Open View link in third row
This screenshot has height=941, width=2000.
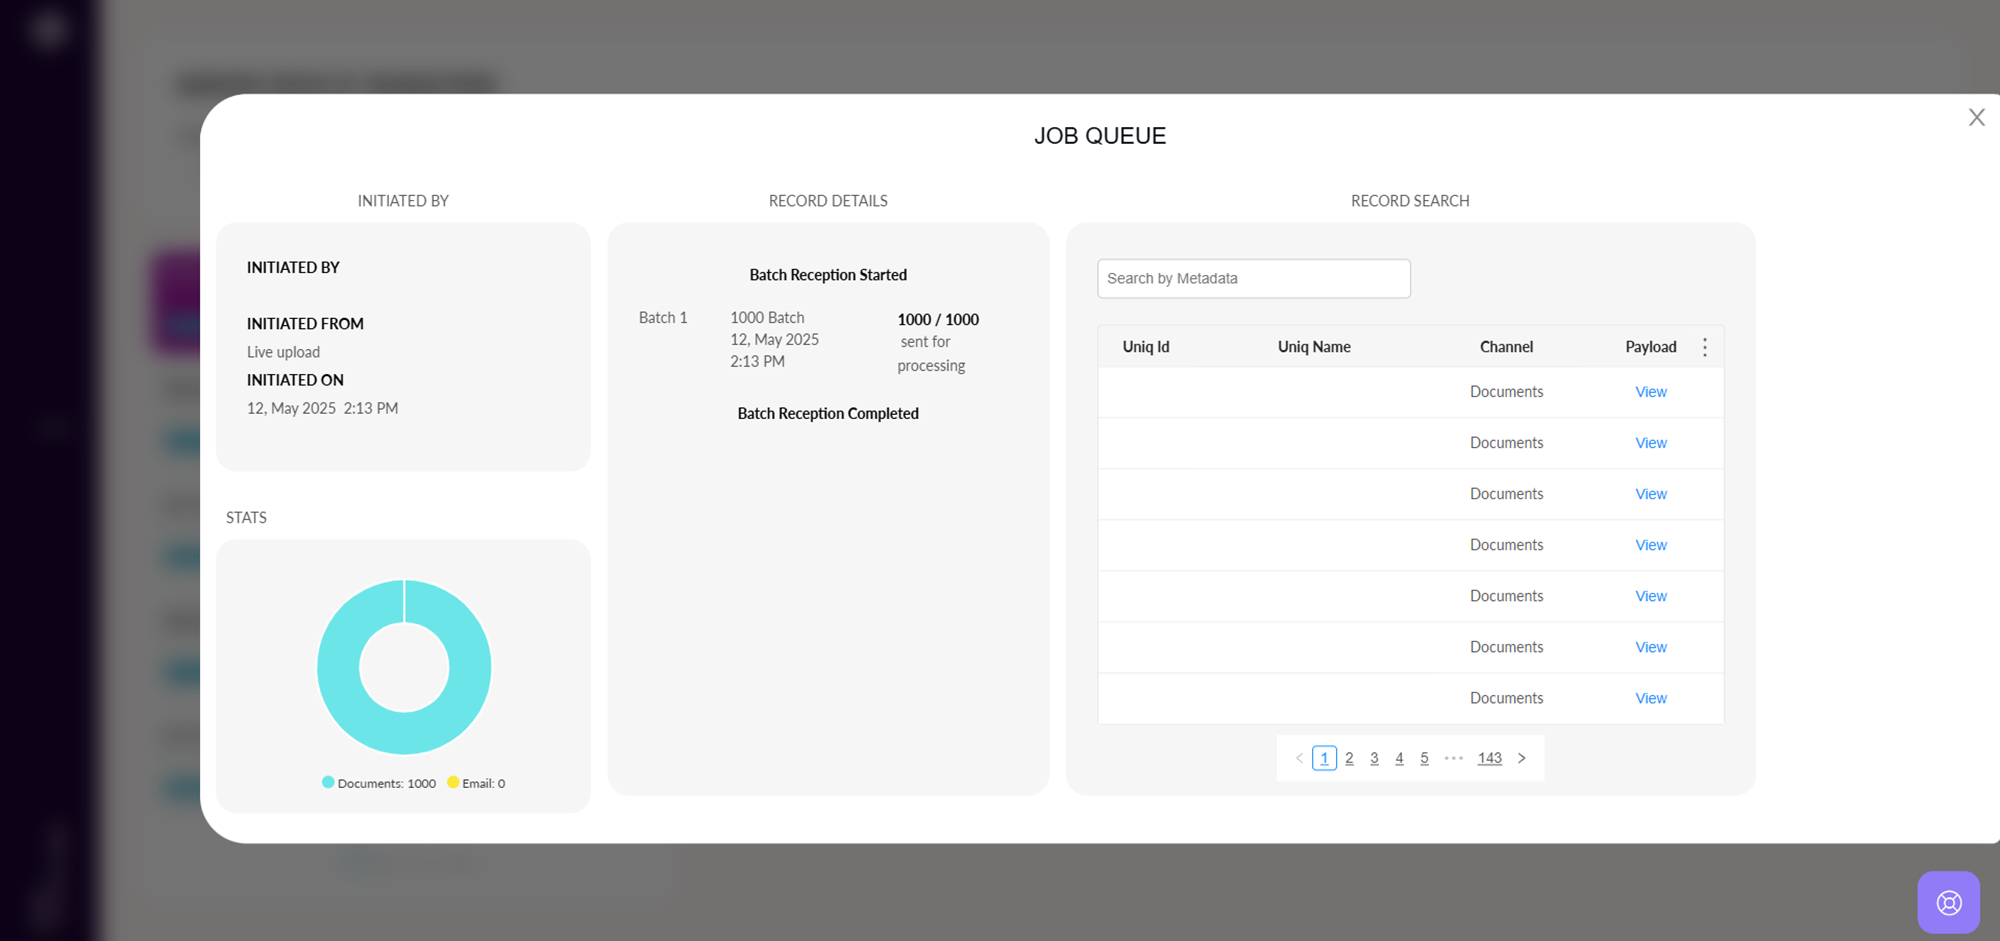[x=1650, y=494]
